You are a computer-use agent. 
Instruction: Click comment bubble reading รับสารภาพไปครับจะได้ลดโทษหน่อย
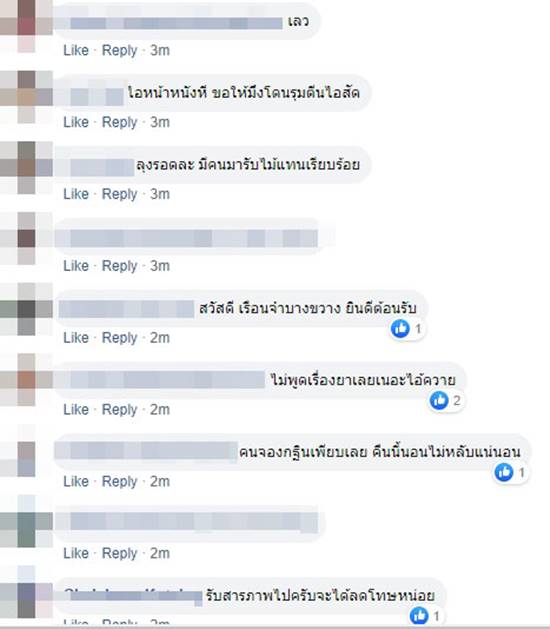250,597
